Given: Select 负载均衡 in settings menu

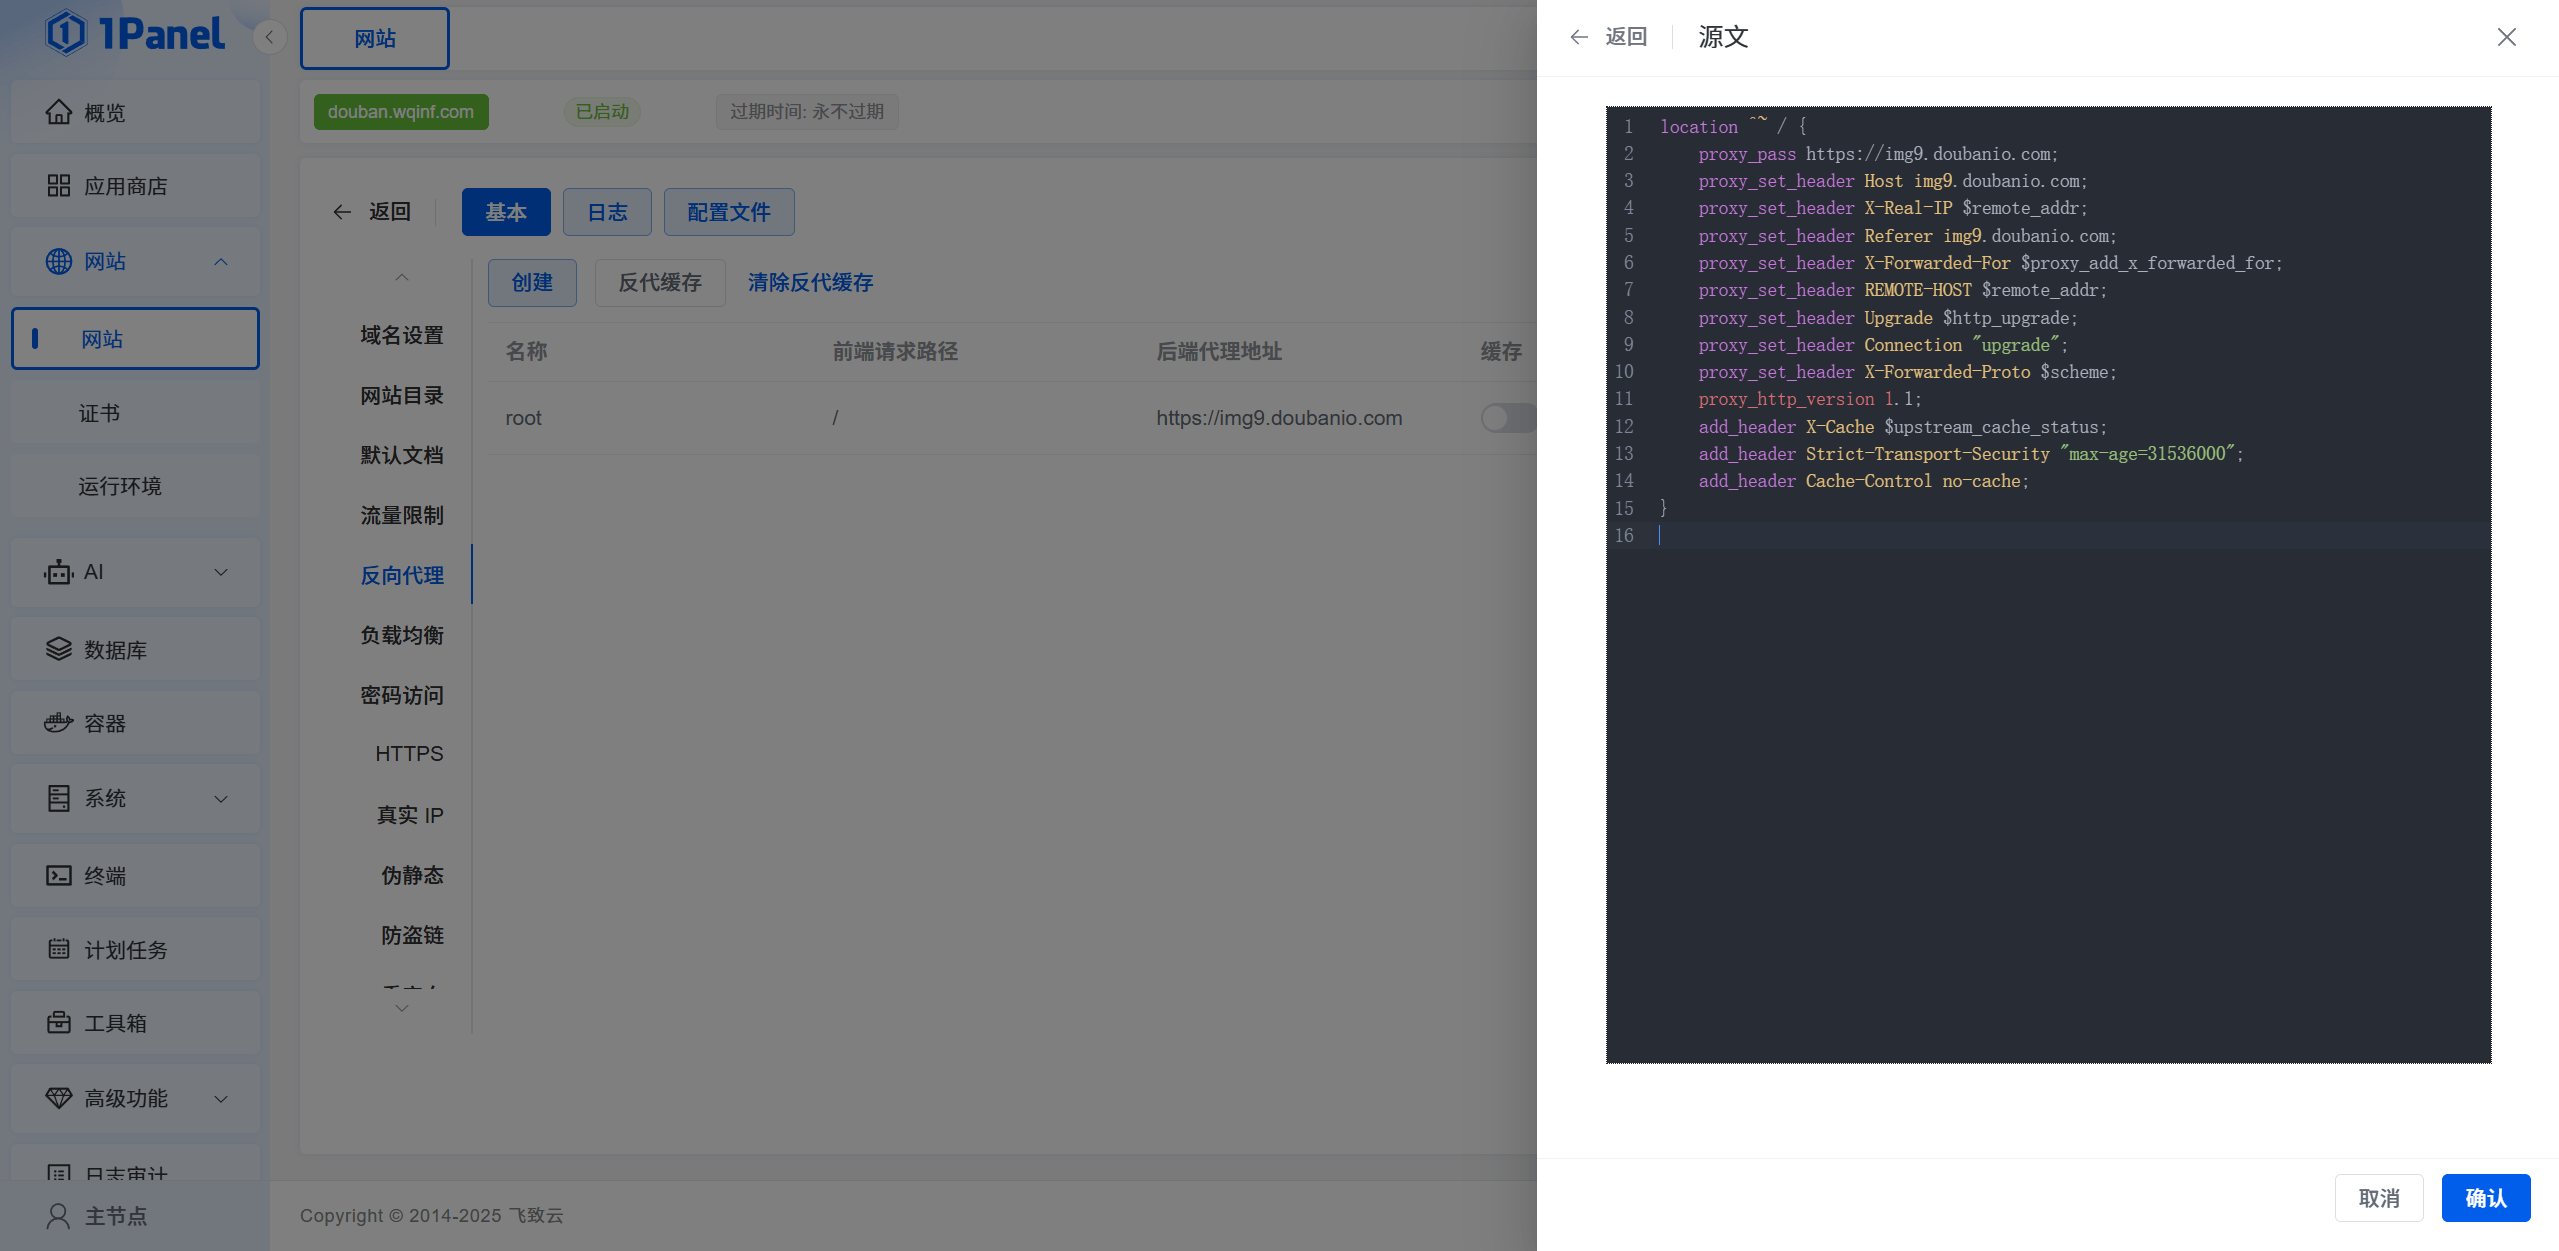Looking at the screenshot, I should click(x=402, y=635).
